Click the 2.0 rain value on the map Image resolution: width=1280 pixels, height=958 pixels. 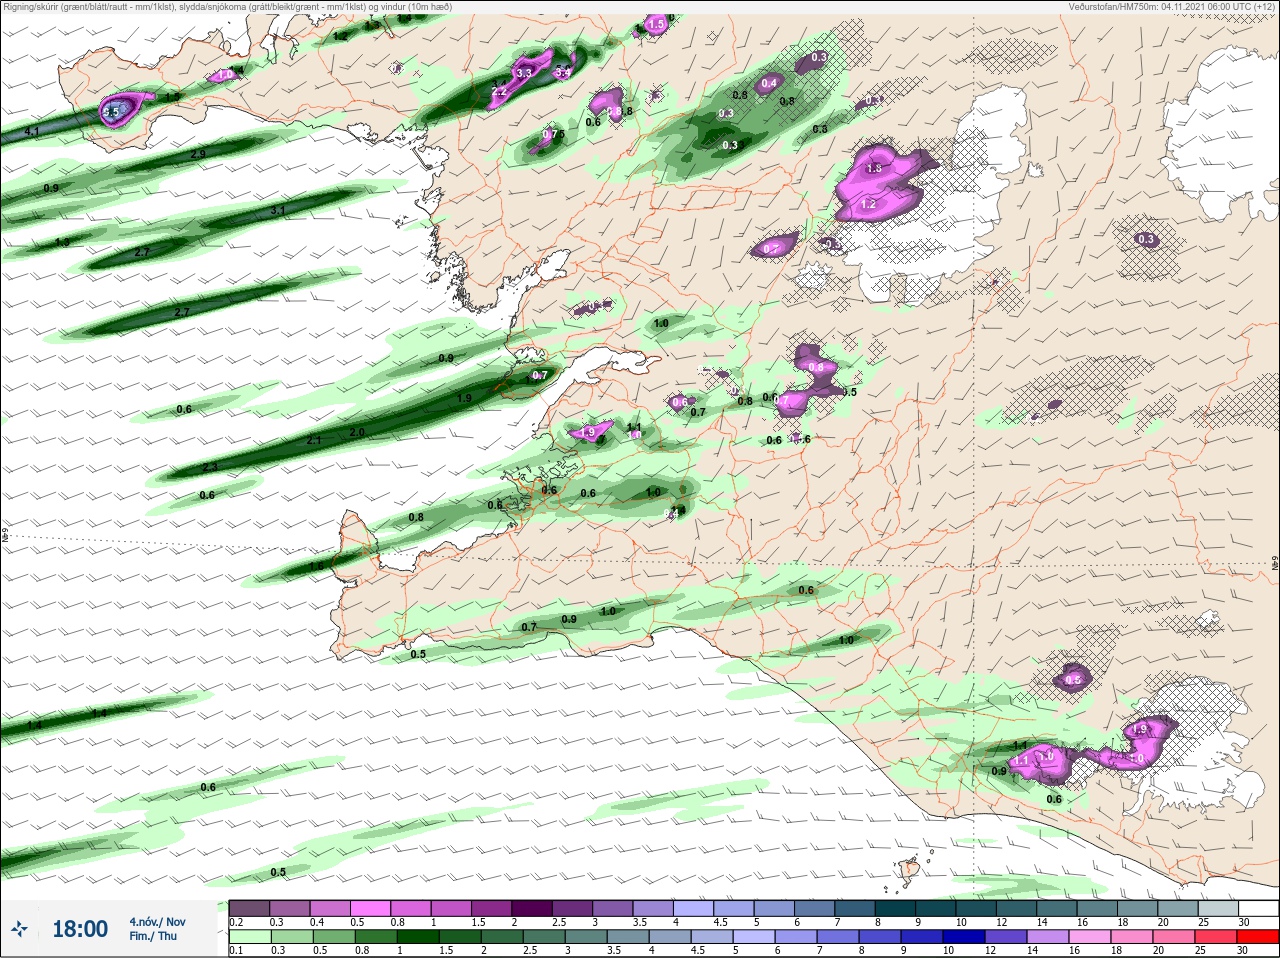[358, 432]
